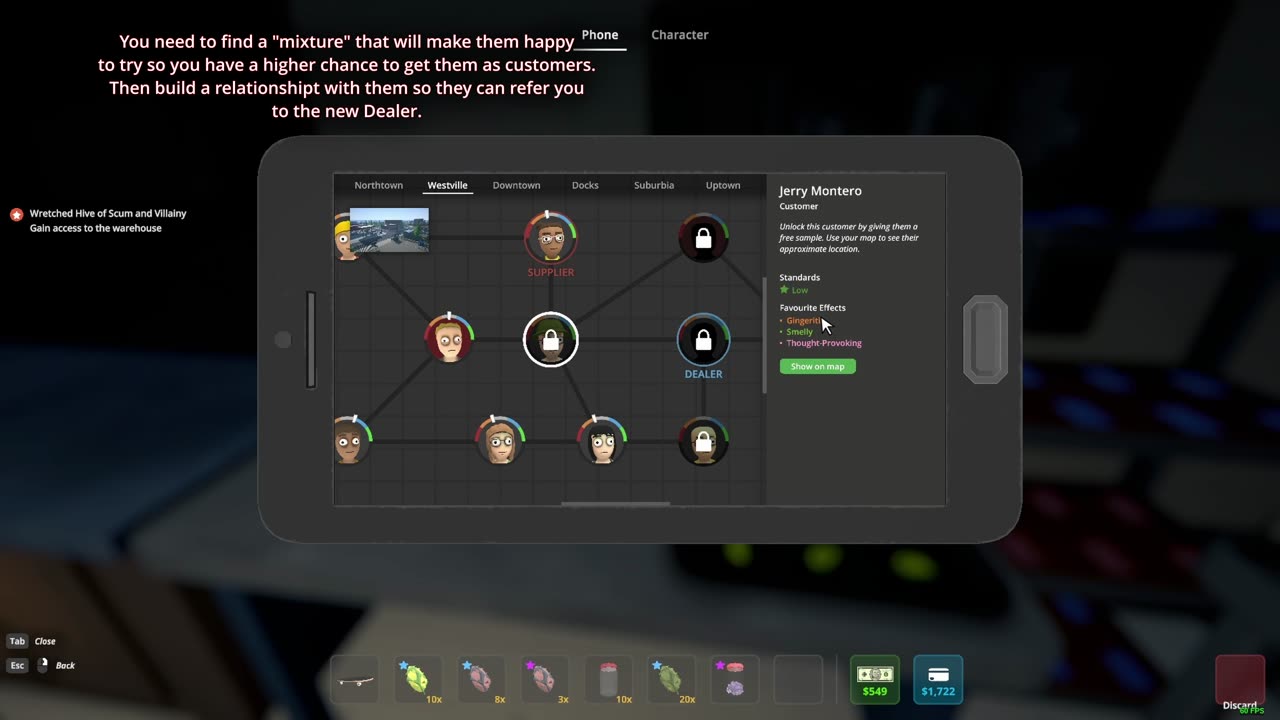Click the phone home button
1280x720 pixels.
pyautogui.click(x=985, y=339)
